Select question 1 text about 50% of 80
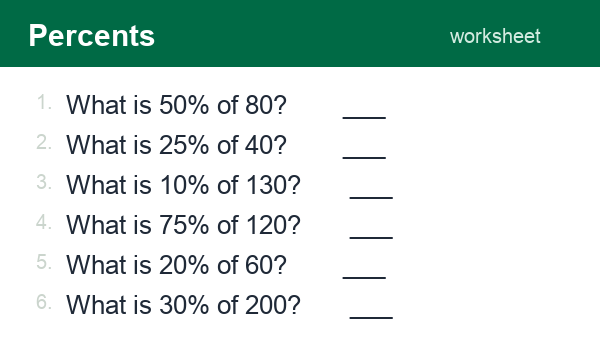 (176, 105)
